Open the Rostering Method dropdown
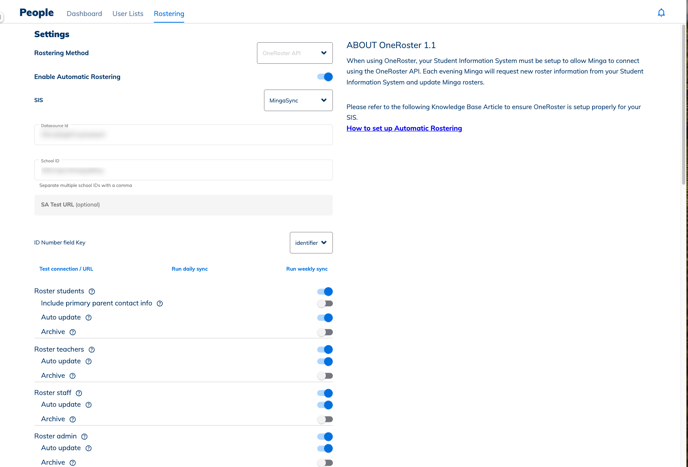The width and height of the screenshot is (688, 467). (295, 53)
